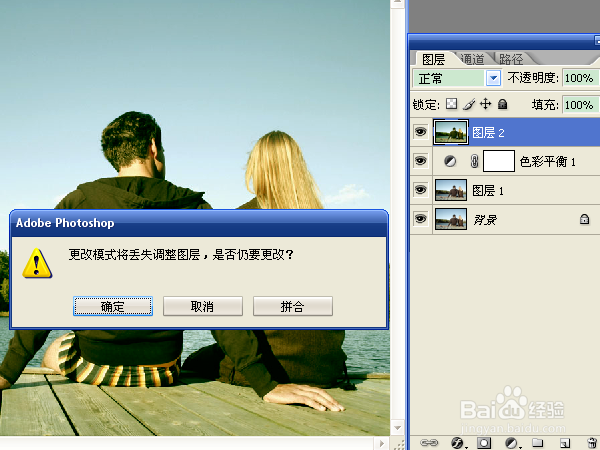Toggle lock transparent pixels icon
Image resolution: width=600 pixels, height=450 pixels.
pos(452,104)
